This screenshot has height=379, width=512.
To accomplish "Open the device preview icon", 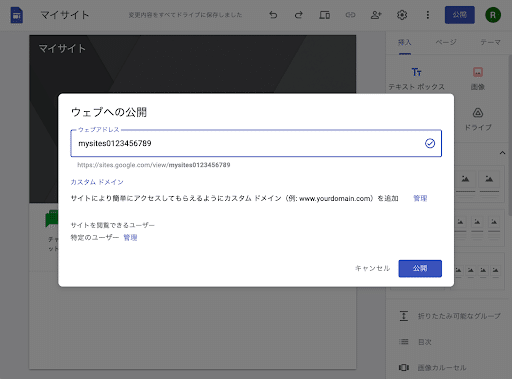I will pos(324,15).
